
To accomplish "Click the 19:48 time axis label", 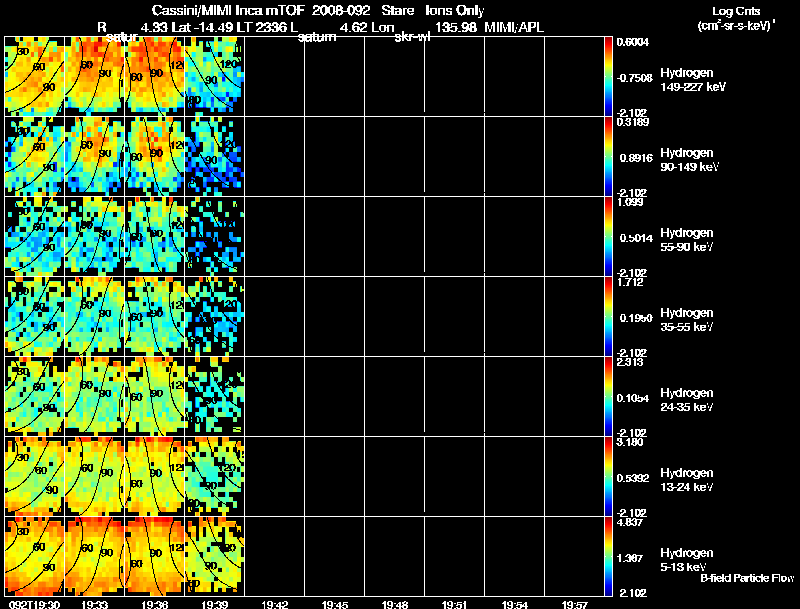I will pyautogui.click(x=394, y=604).
